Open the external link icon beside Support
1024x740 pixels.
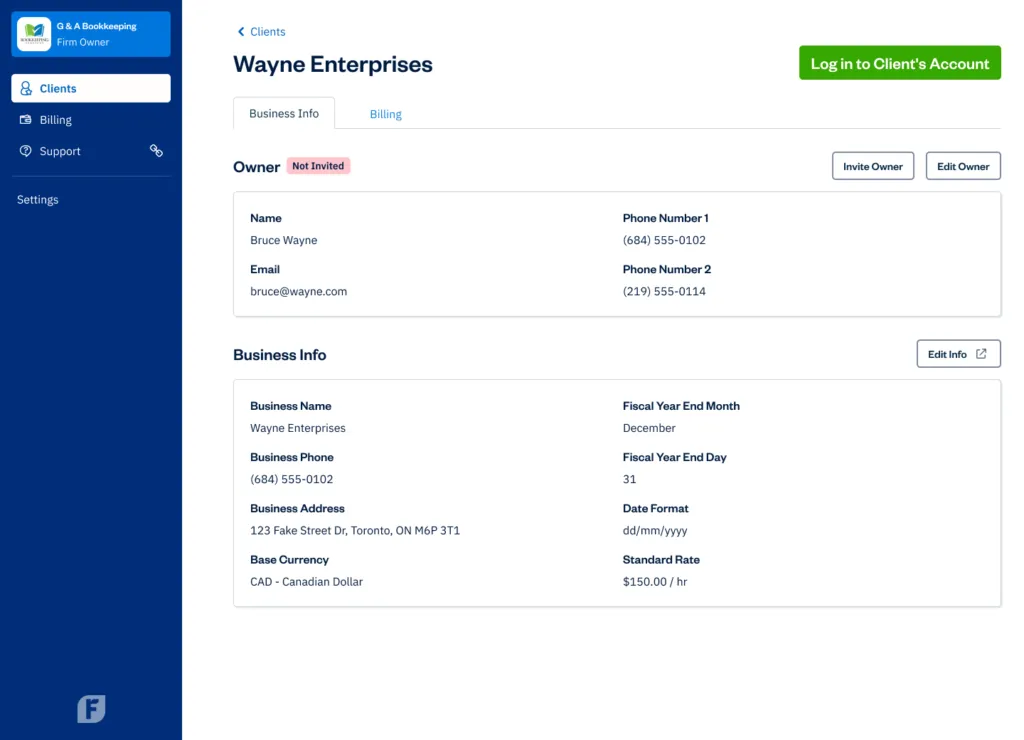[x=156, y=150]
